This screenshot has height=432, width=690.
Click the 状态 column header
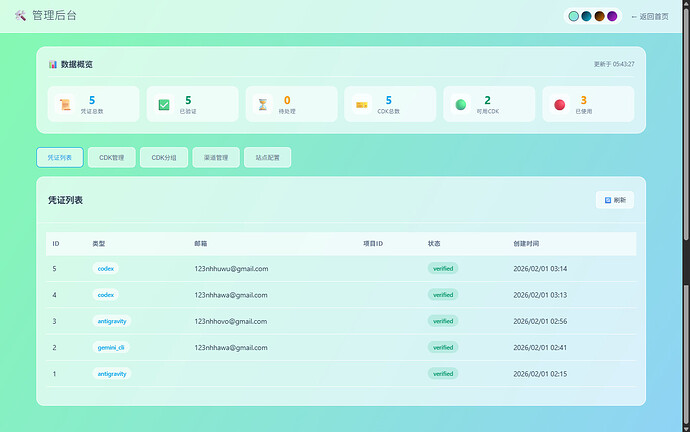pyautogui.click(x=434, y=244)
